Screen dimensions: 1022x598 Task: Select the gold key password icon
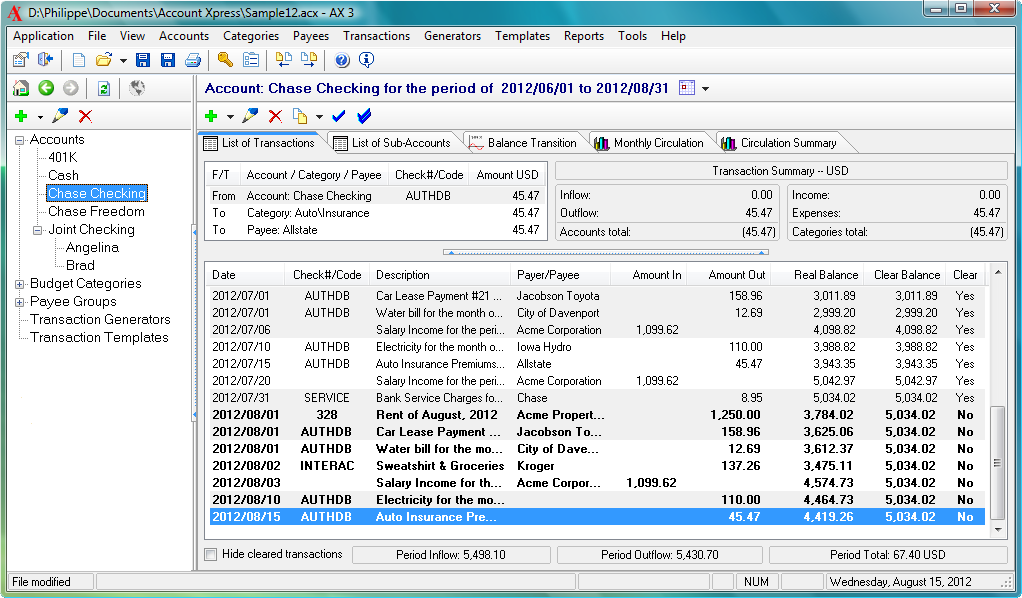click(x=223, y=59)
